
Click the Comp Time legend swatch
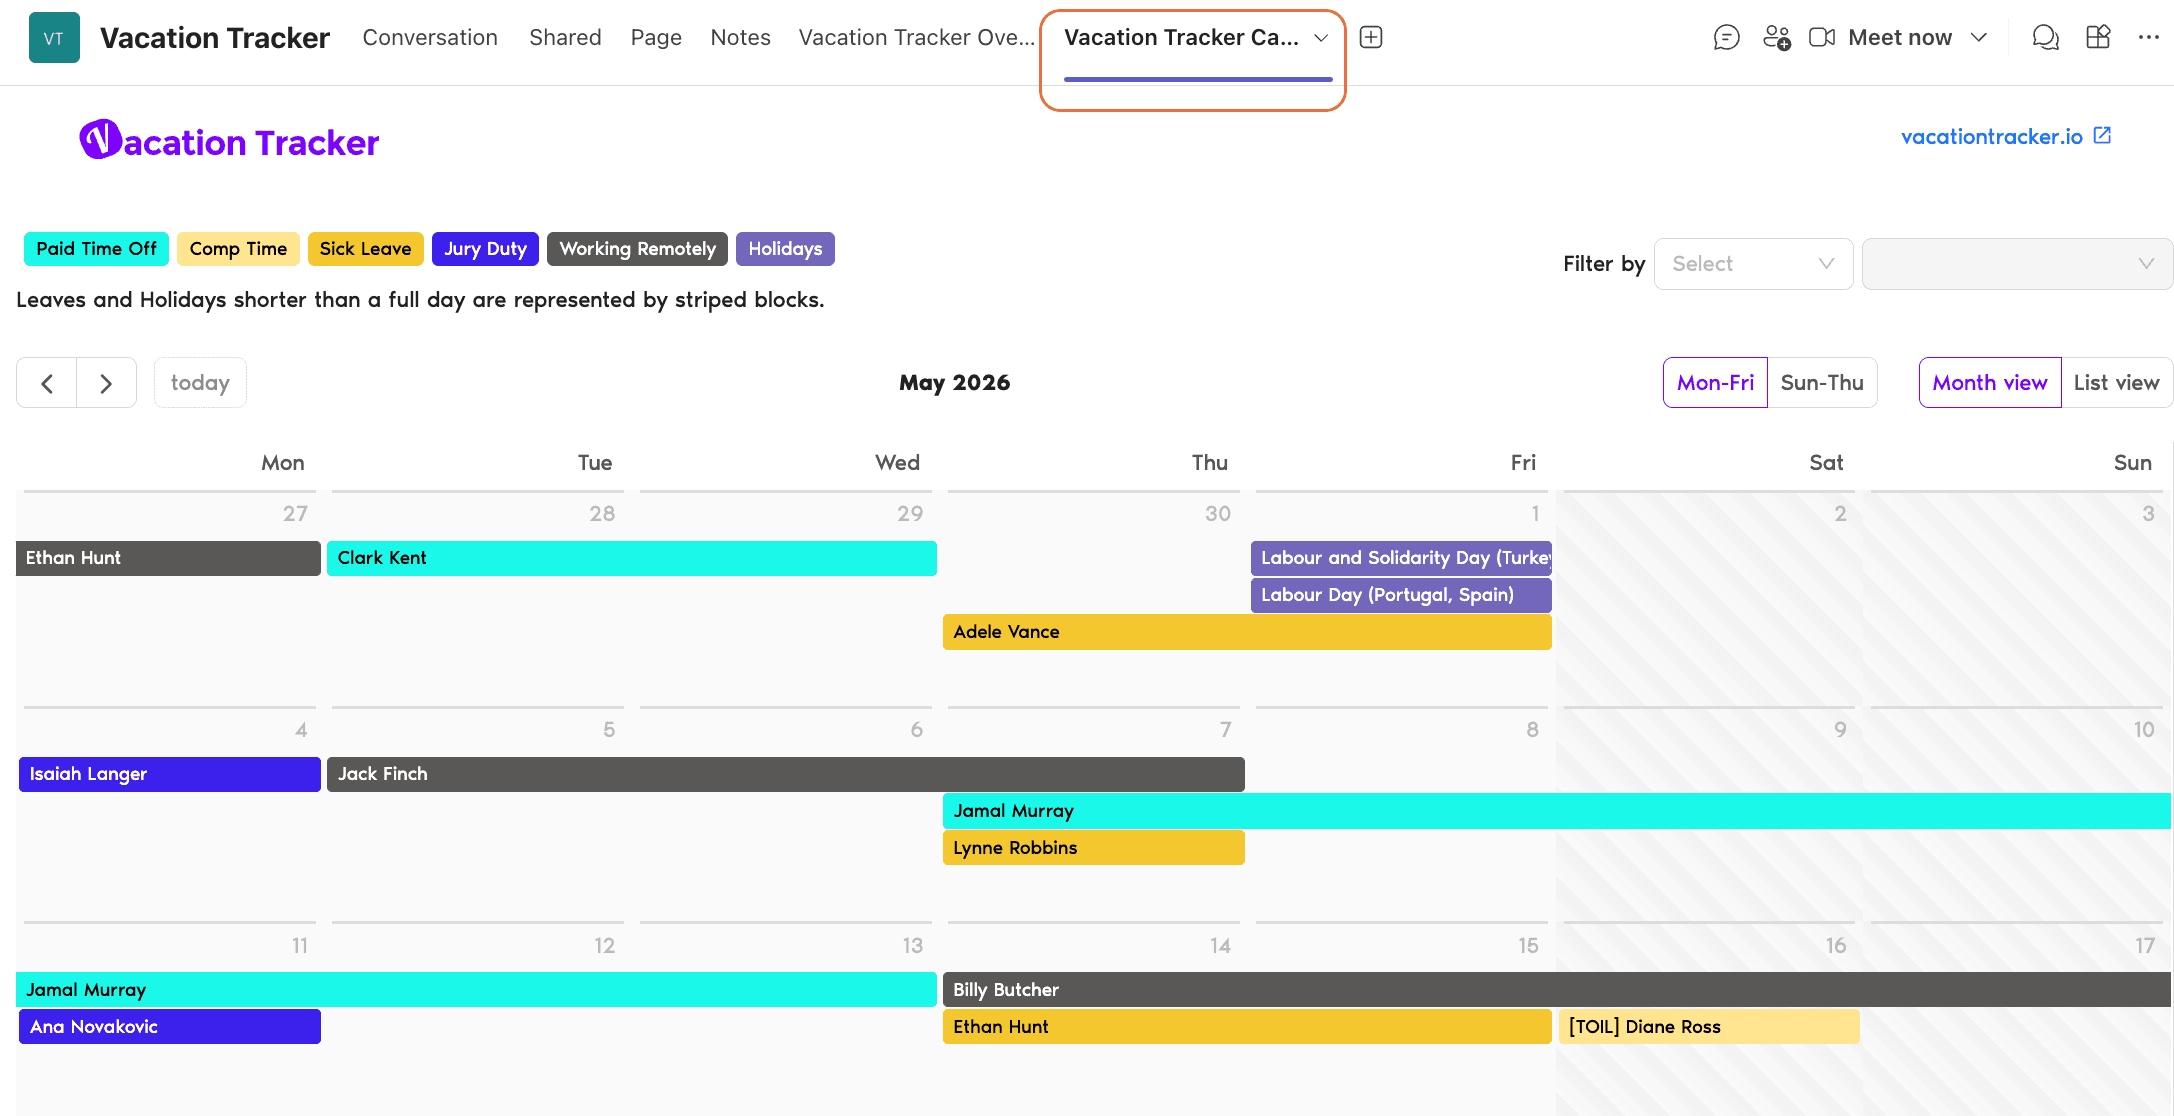click(x=238, y=249)
